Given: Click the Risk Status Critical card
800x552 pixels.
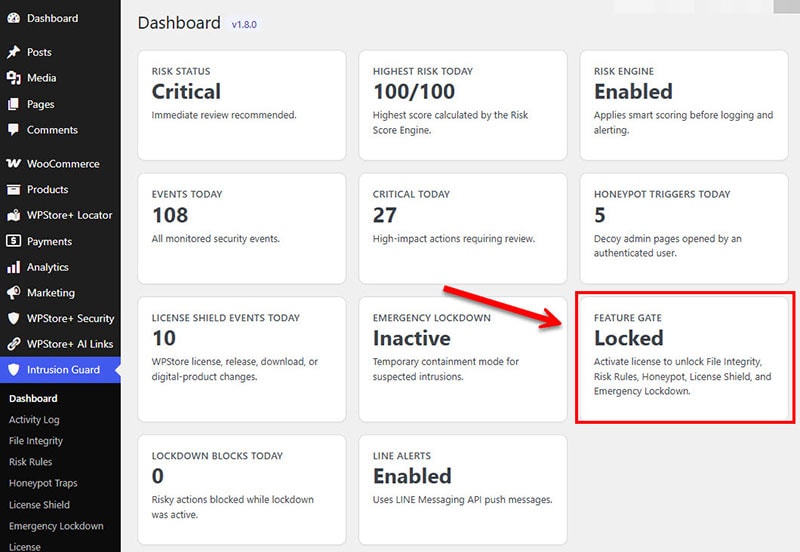Looking at the screenshot, I should pos(242,105).
